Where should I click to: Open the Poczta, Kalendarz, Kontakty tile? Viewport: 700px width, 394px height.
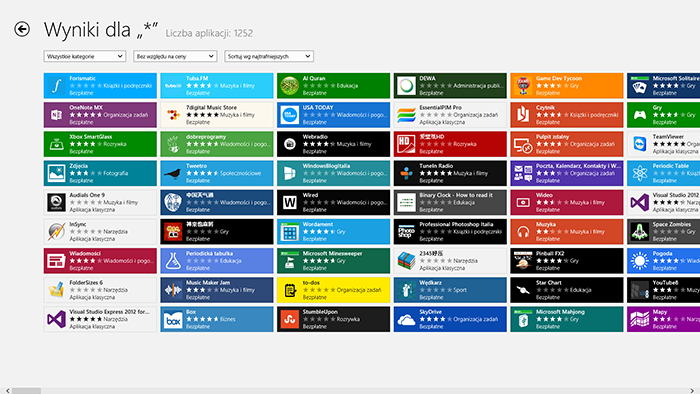[567, 173]
